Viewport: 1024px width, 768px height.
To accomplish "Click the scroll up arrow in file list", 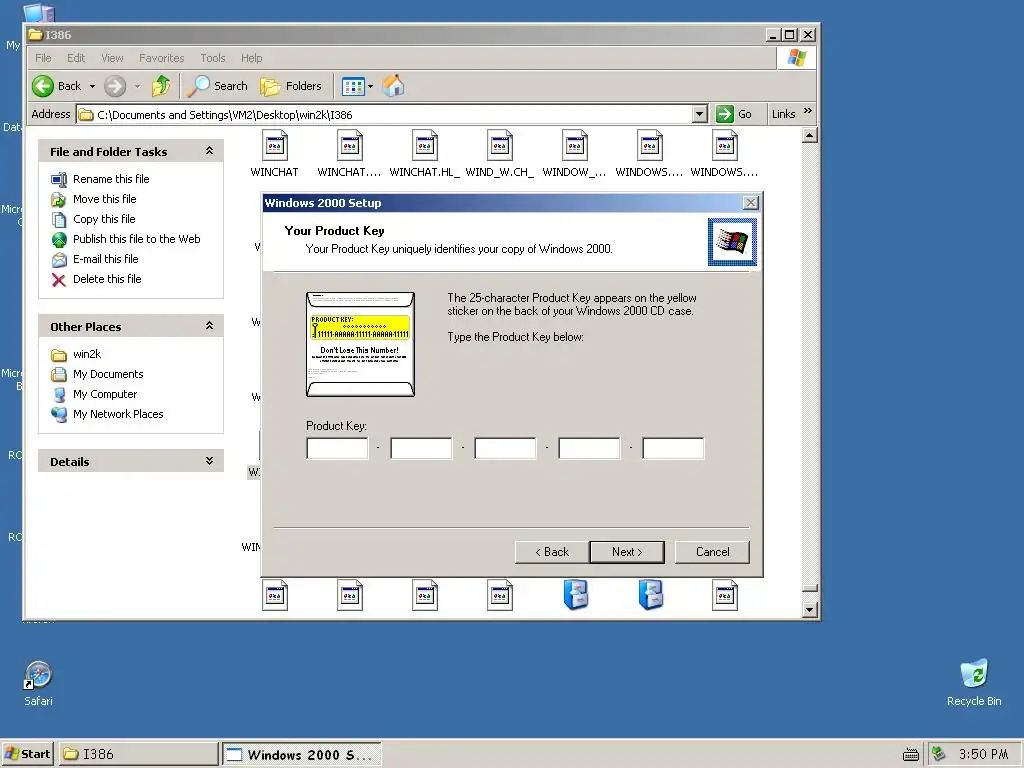I will (x=809, y=136).
